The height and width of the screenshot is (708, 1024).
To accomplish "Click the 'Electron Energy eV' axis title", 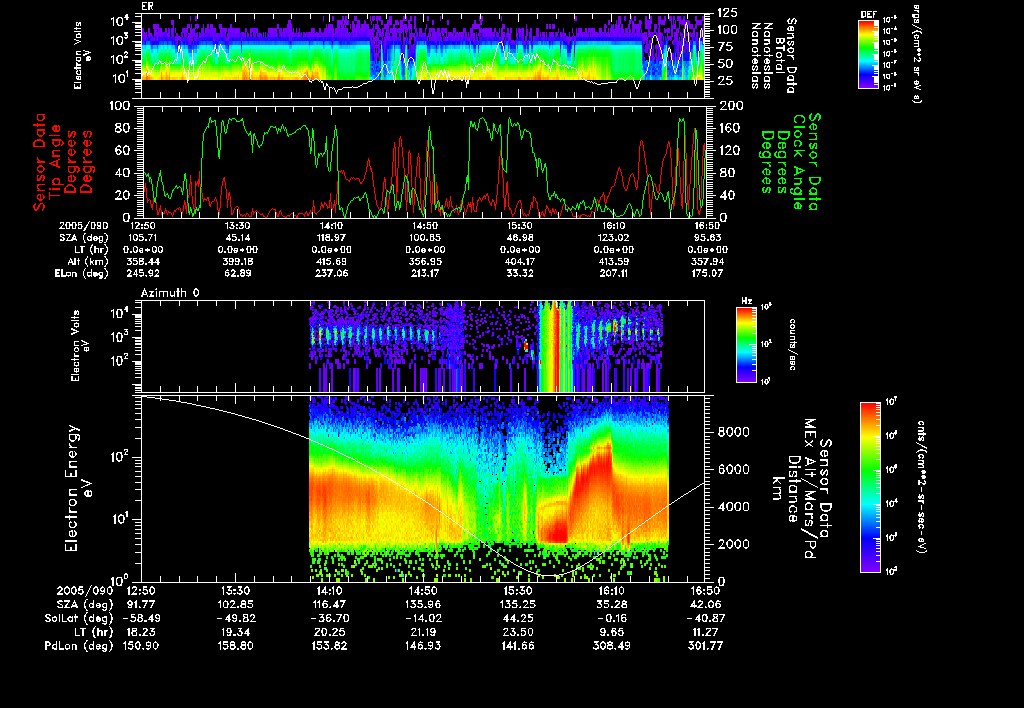I will point(78,489).
